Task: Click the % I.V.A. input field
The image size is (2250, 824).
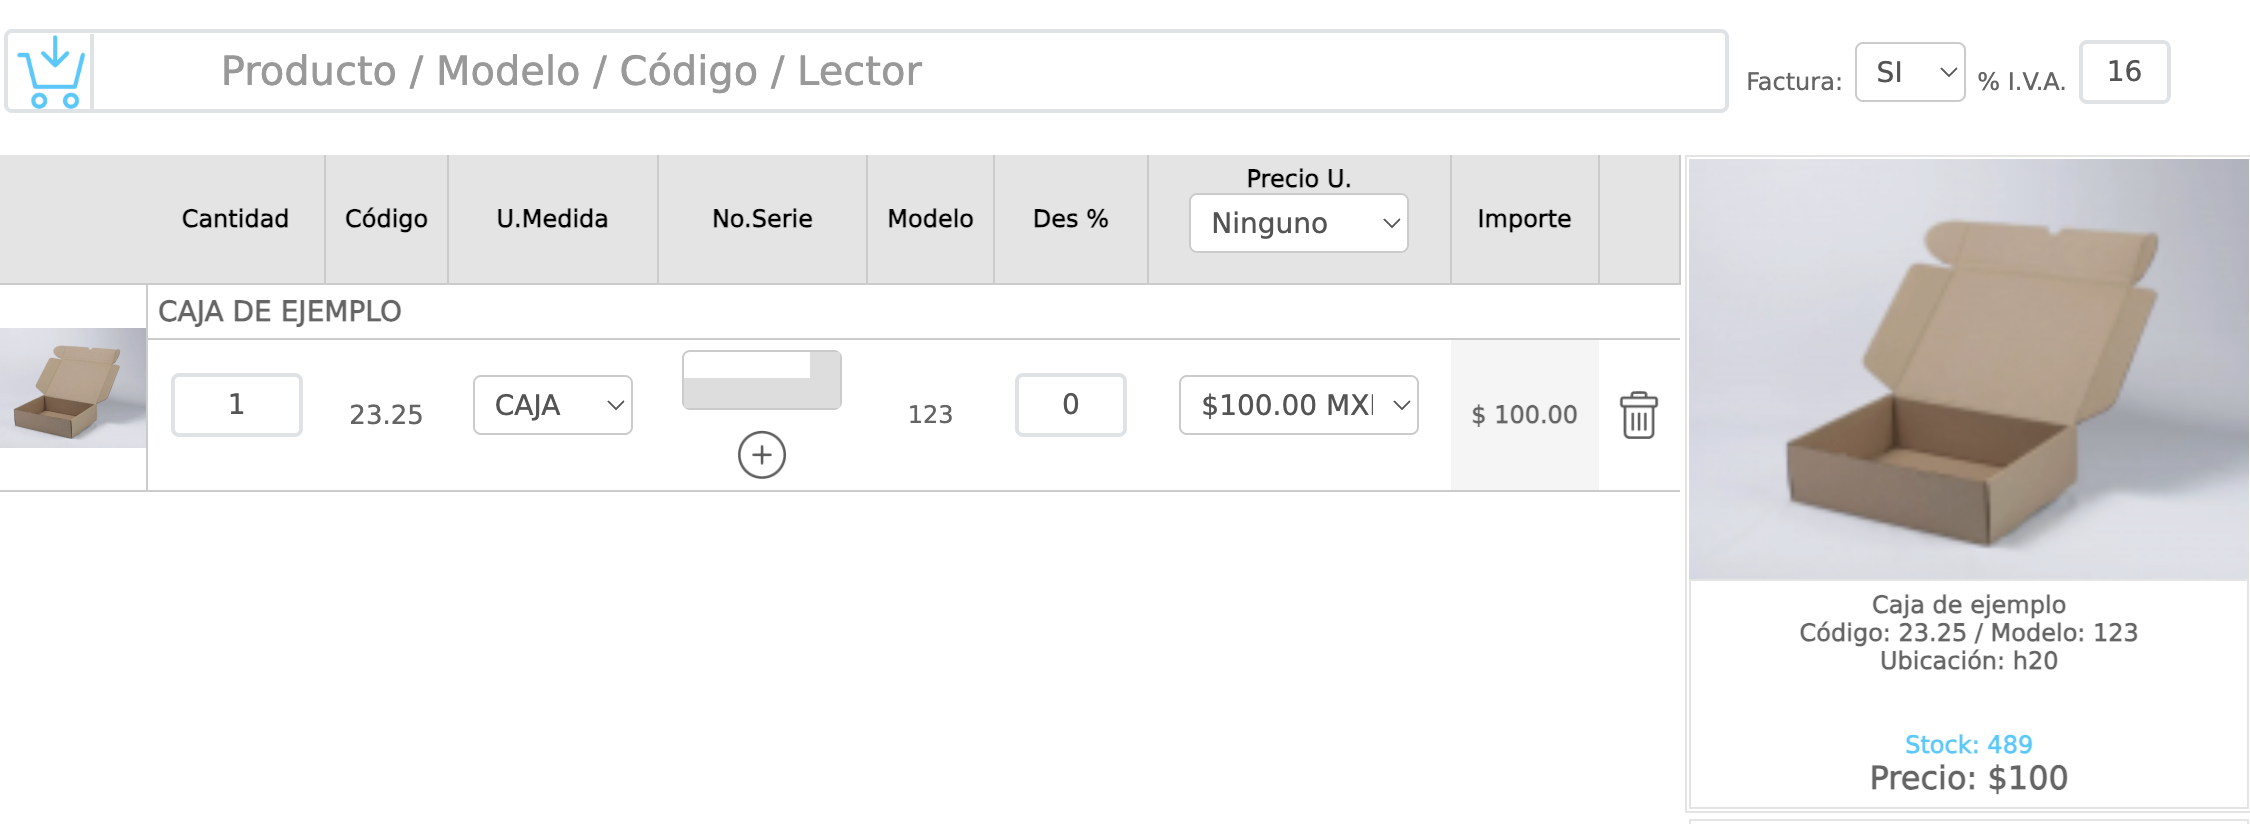Action: (x=2124, y=72)
